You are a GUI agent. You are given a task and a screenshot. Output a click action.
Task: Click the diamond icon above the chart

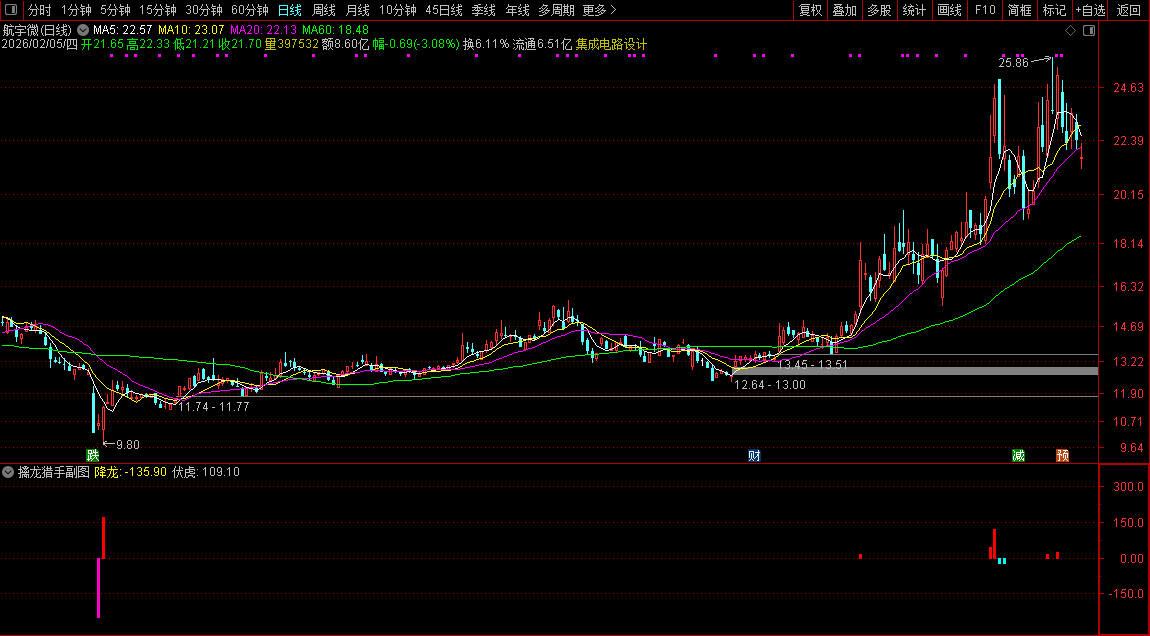pyautogui.click(x=1070, y=31)
